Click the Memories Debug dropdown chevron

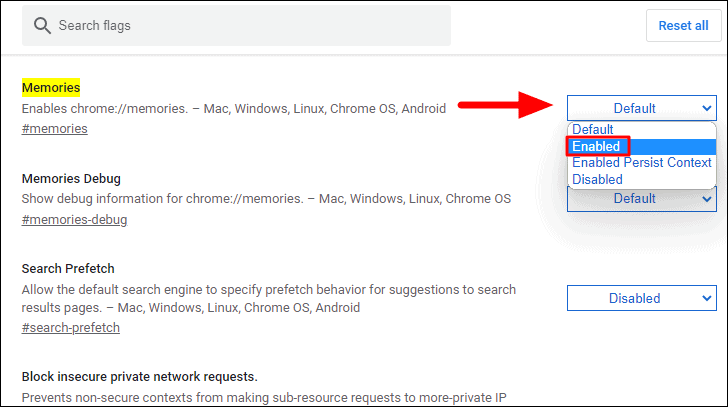(707, 199)
